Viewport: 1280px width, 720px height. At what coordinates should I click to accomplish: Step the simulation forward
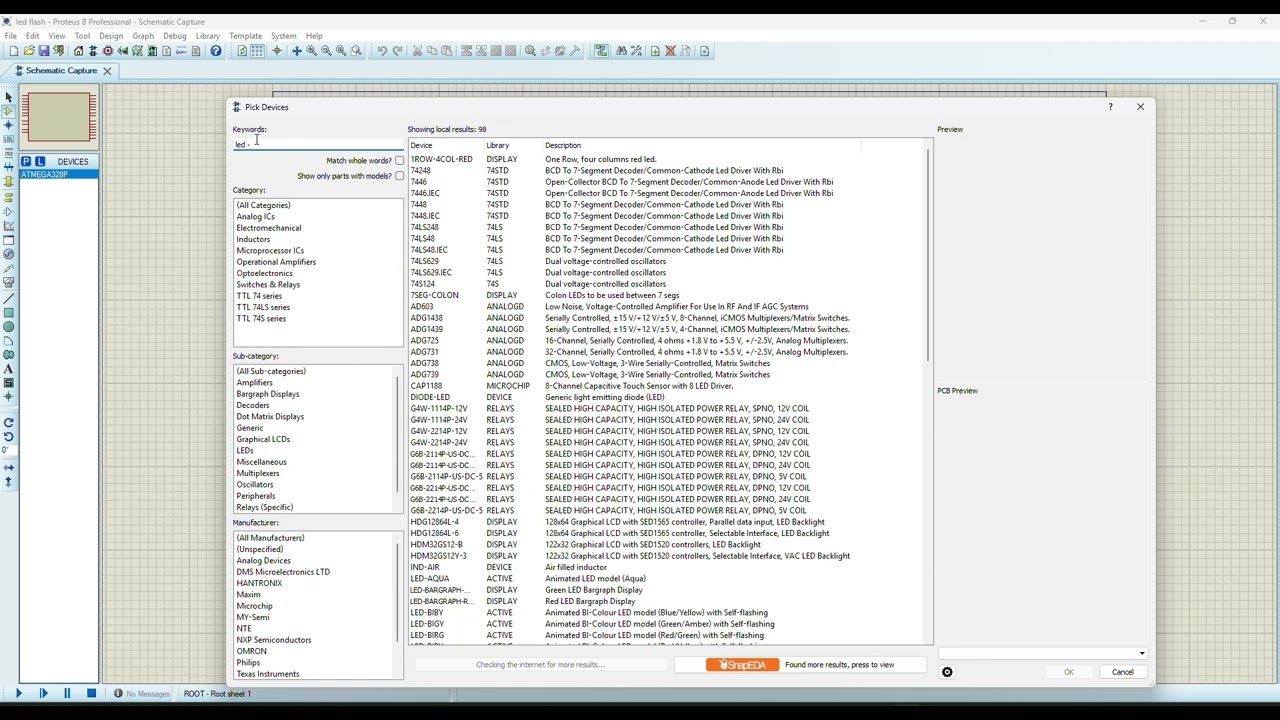pyautogui.click(x=43, y=694)
